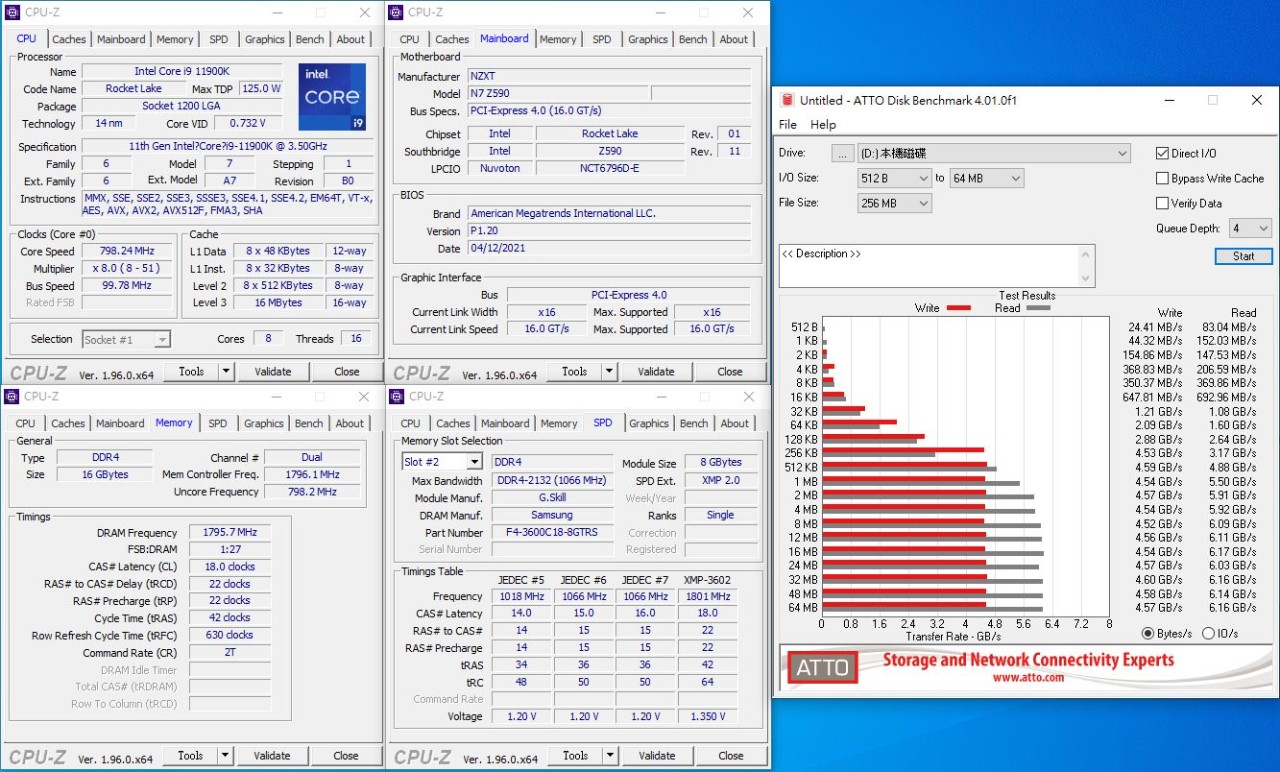This screenshot has height=772, width=1280.
Task: Switch to Mainboard tab in the SPD CPU-Z window
Action: [506, 423]
